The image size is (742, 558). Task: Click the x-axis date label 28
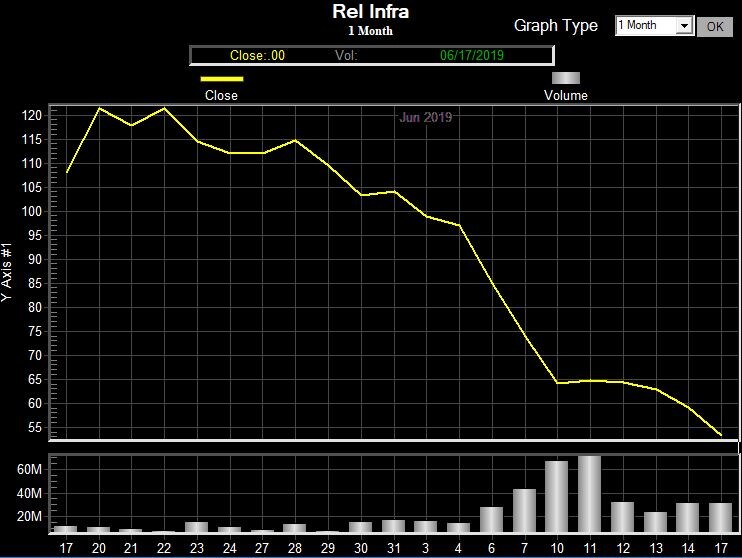point(295,549)
